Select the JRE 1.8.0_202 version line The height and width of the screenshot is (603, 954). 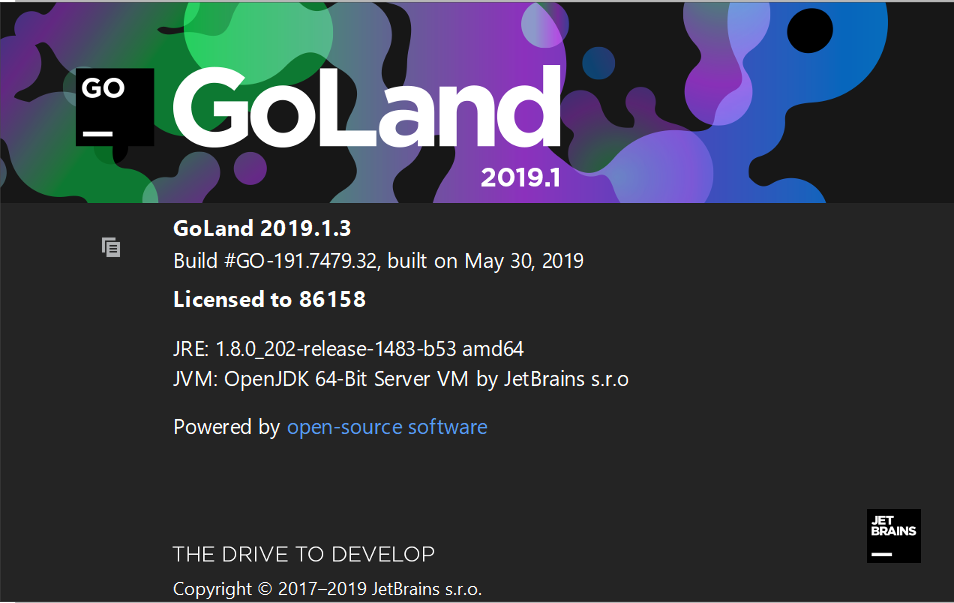349,349
